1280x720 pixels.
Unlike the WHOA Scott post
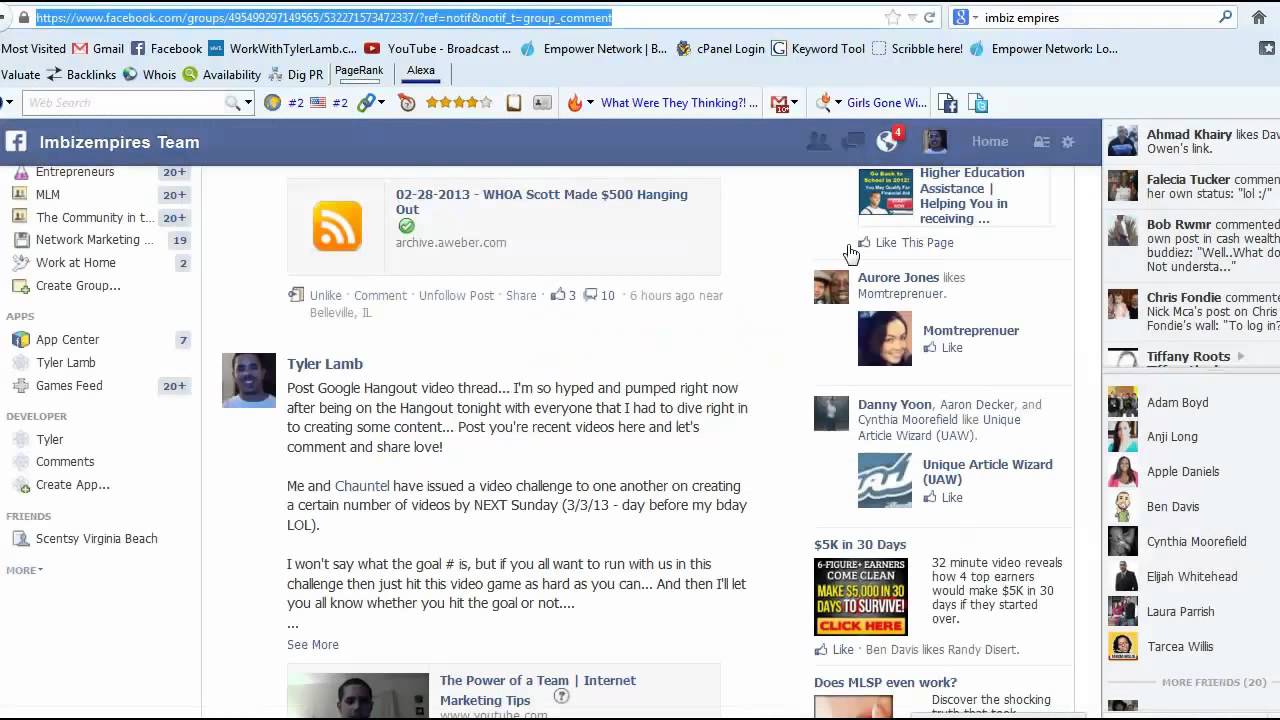(x=325, y=295)
